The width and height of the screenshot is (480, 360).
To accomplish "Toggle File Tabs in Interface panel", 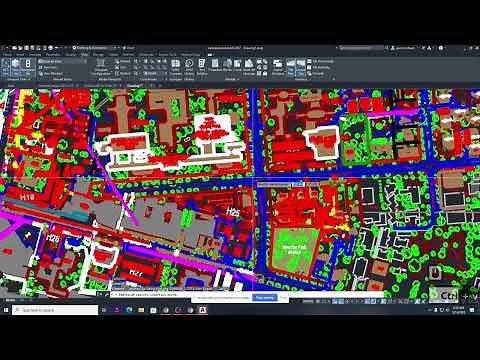I will pos(291,67).
